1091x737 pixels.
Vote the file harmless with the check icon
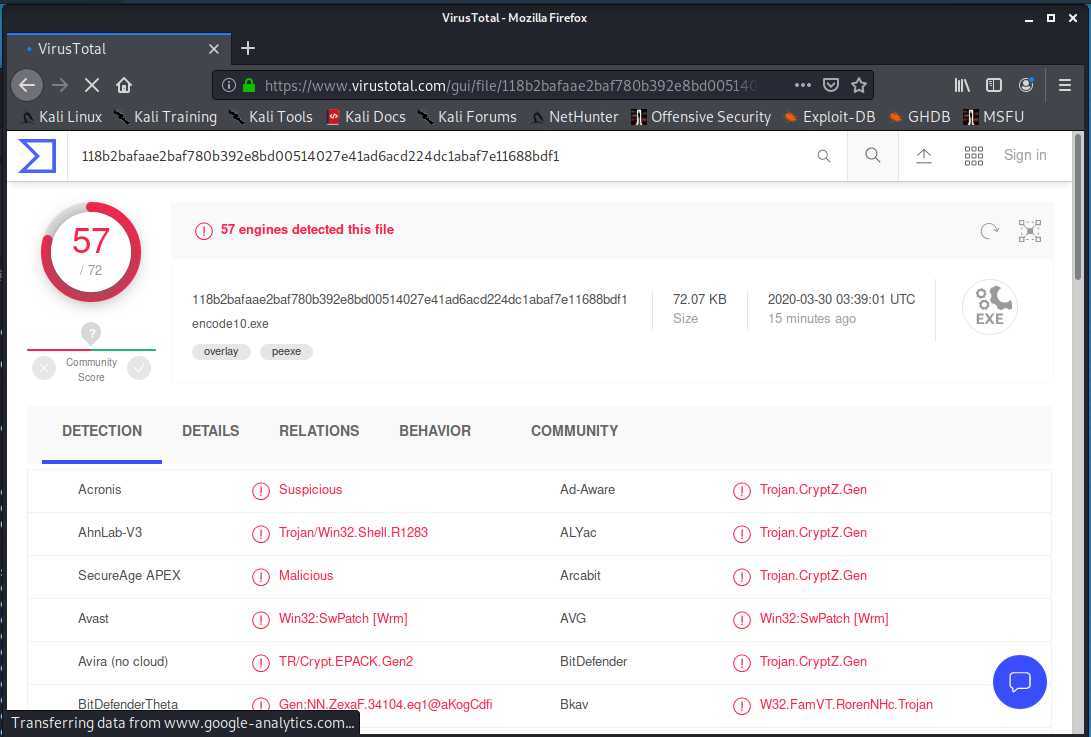[139, 367]
